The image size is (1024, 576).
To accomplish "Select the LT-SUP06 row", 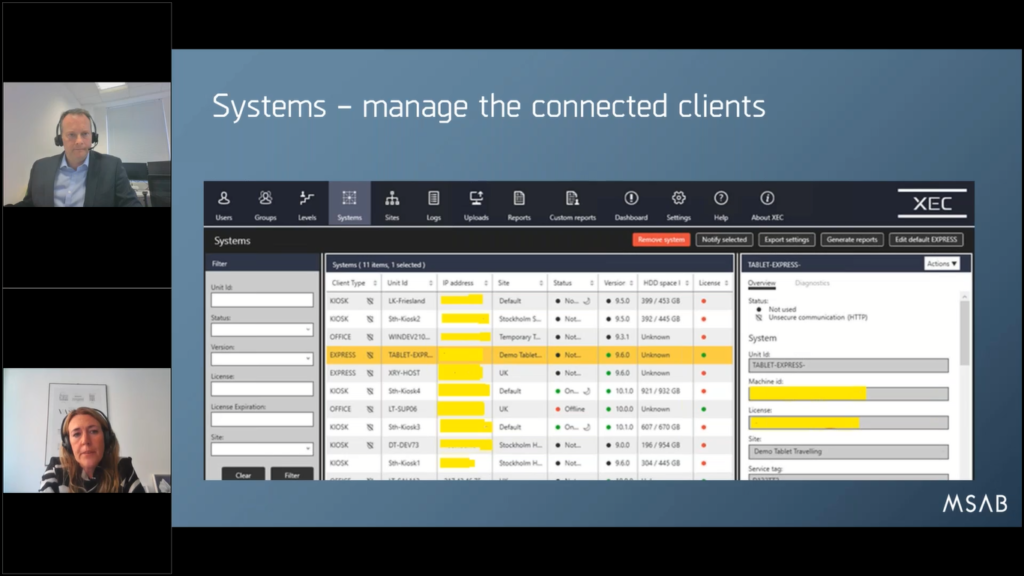I will coord(530,409).
